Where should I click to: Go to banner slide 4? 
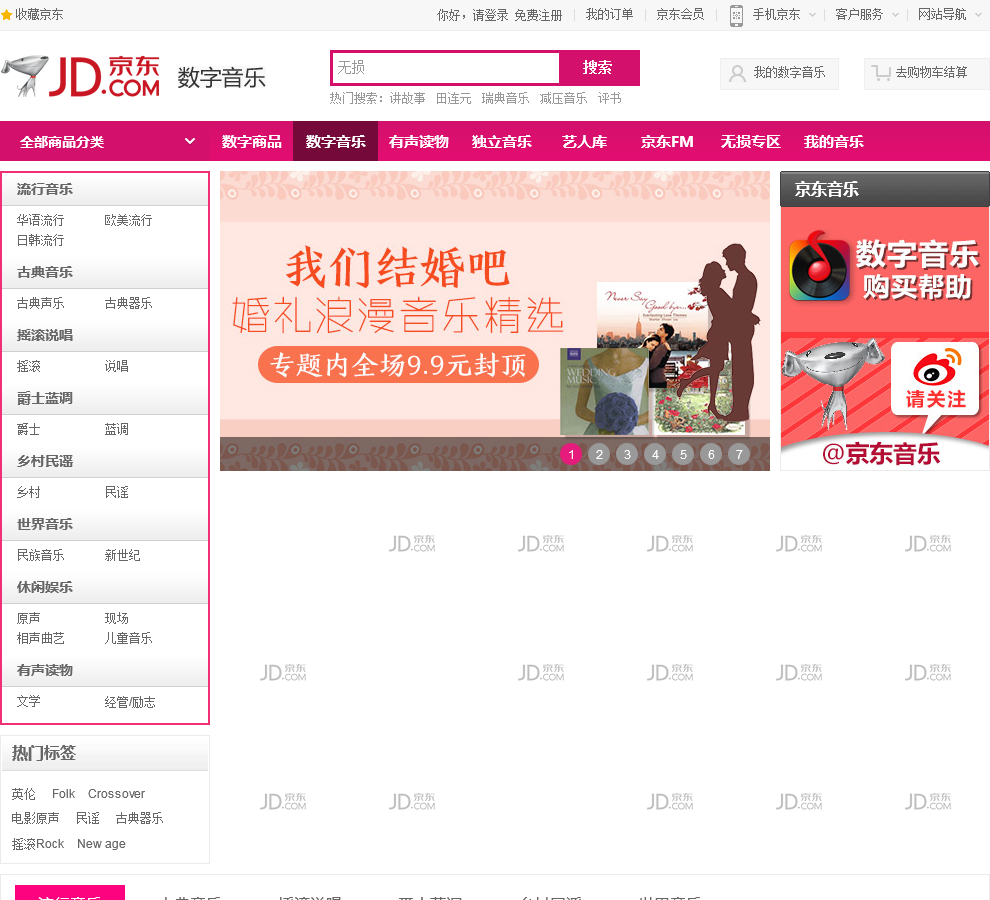655,454
